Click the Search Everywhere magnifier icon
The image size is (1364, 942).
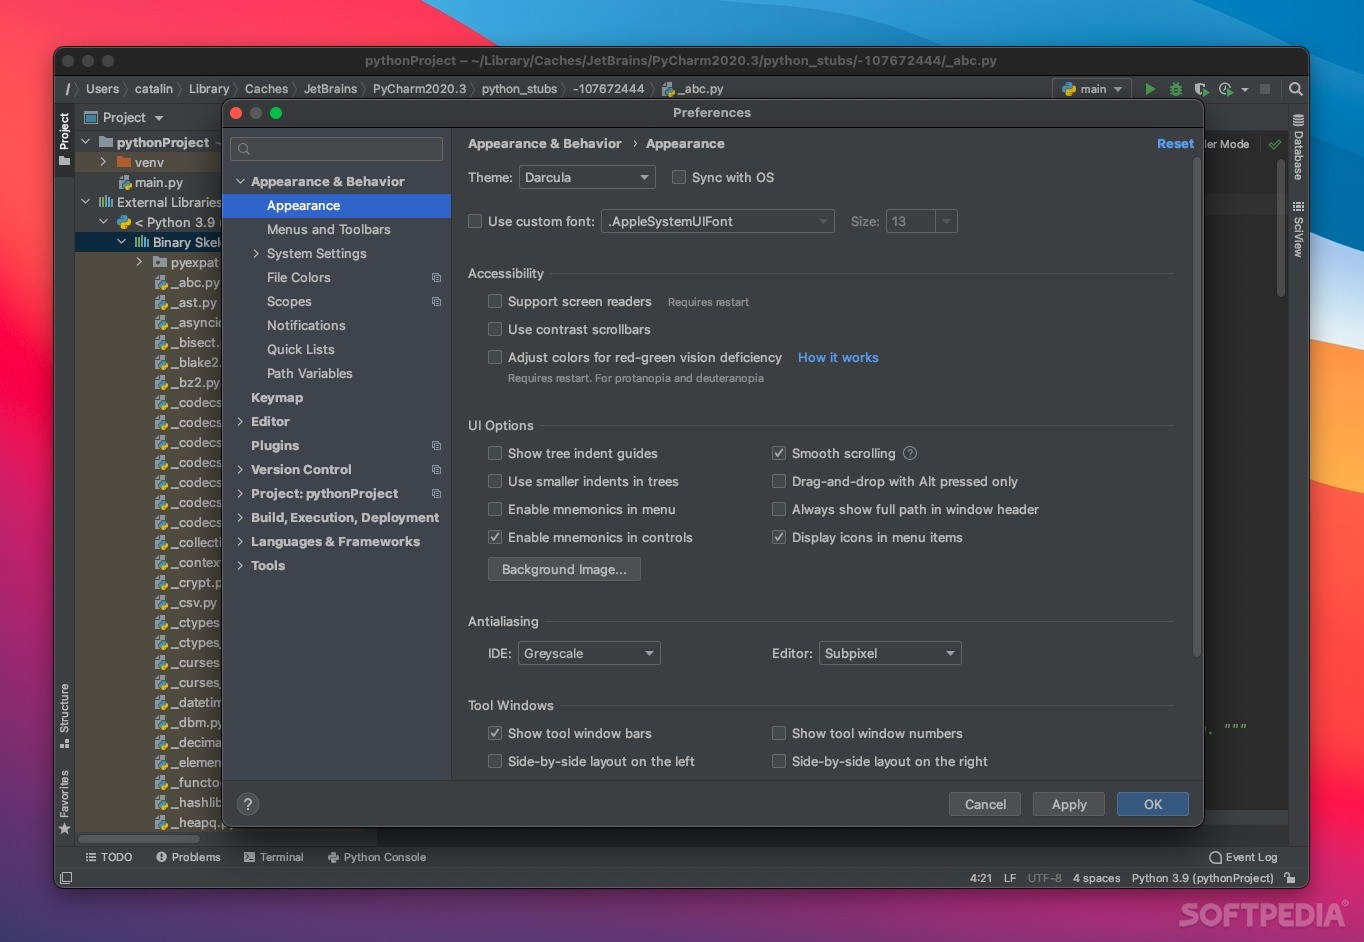(x=1296, y=89)
